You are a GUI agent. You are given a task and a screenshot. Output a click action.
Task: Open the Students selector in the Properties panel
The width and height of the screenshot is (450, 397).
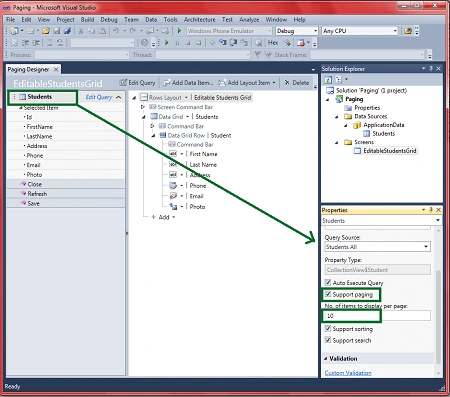(438, 220)
